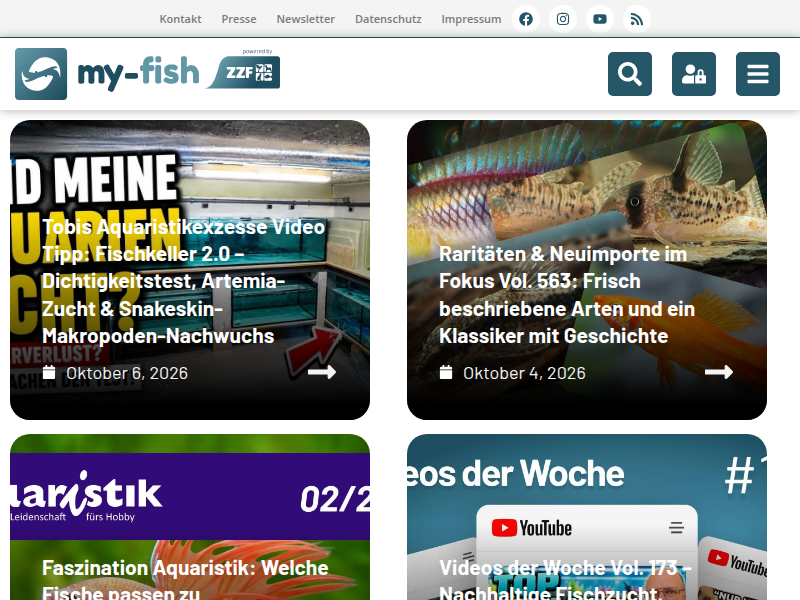The width and height of the screenshot is (800, 600).
Task: Open the Presse link
Action: 239,19
